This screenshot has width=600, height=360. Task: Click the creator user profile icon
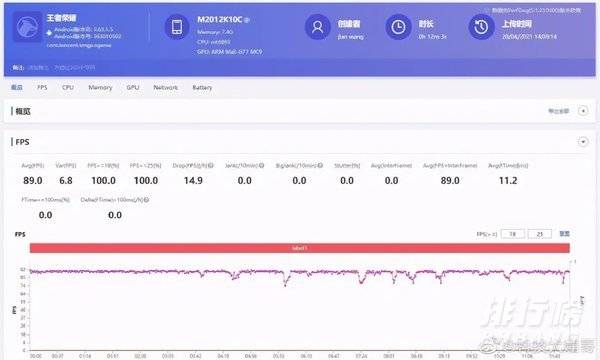318,27
